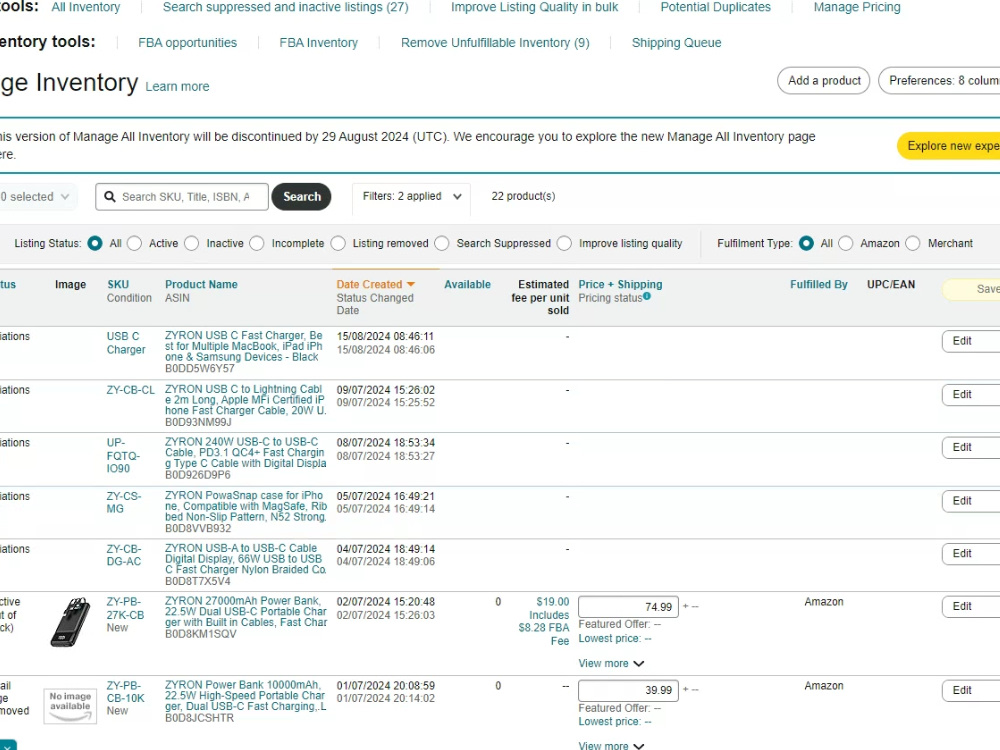Select the Listing Status All radio button
This screenshot has width=1000, height=750.
click(95, 244)
